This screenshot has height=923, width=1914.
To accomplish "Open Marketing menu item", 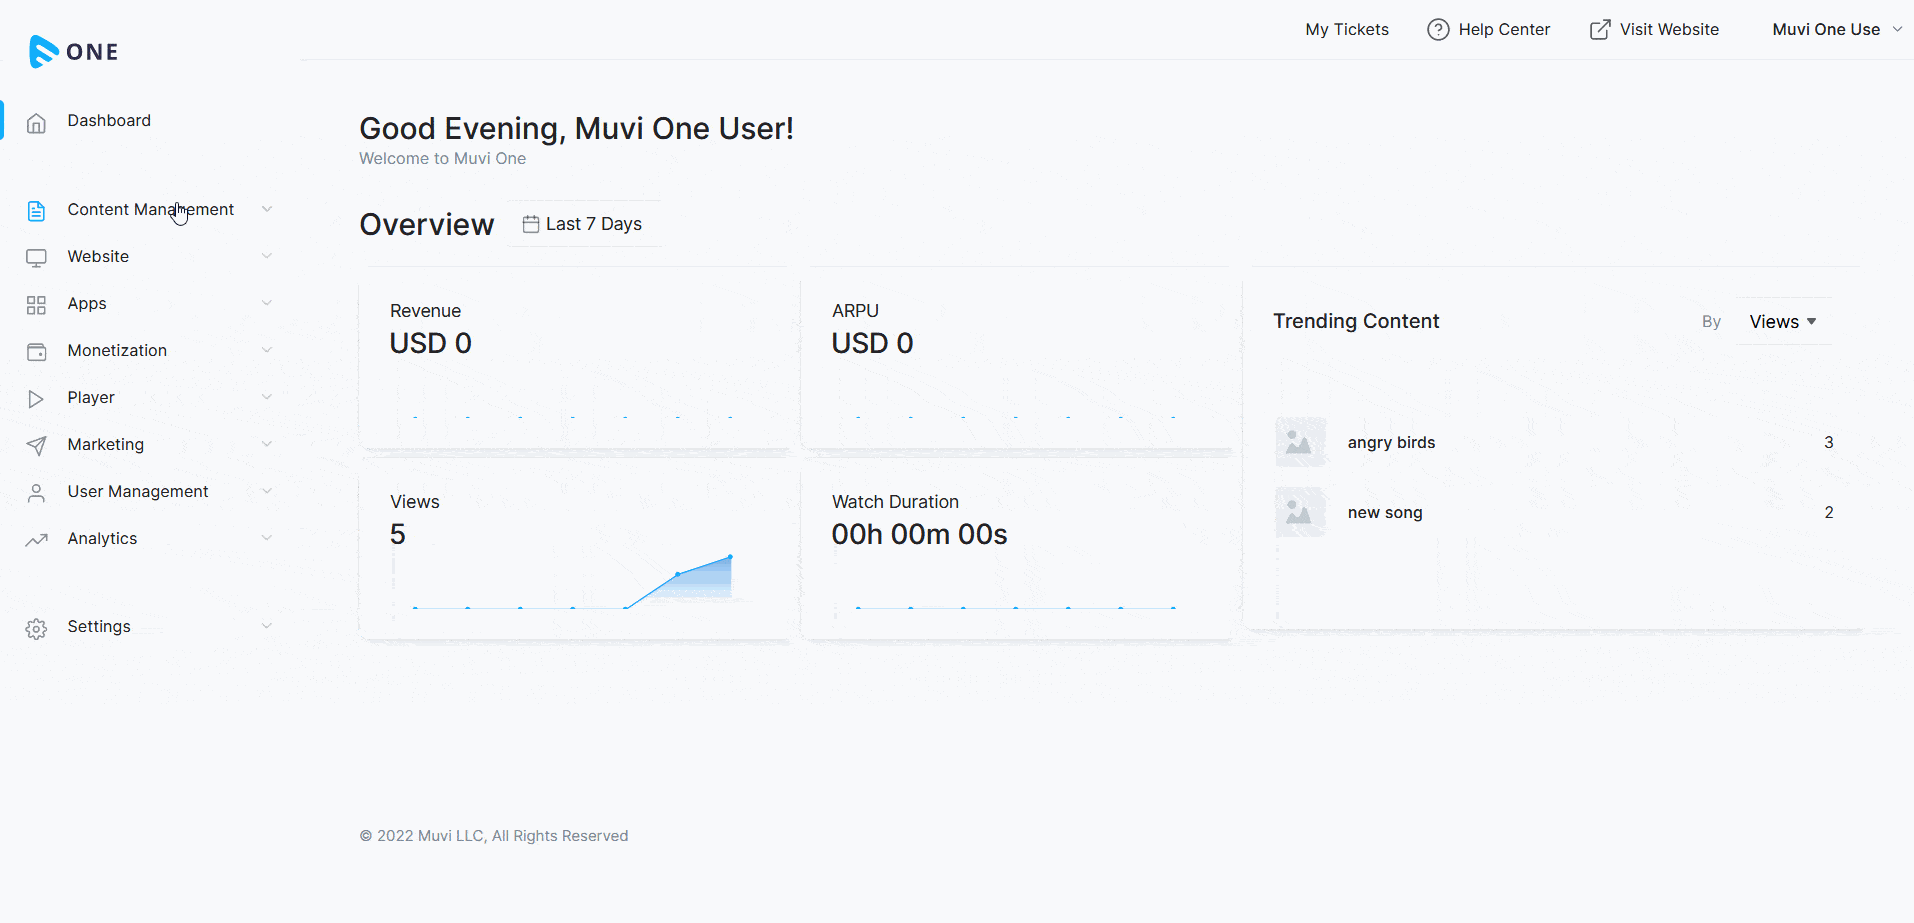I will 106,444.
